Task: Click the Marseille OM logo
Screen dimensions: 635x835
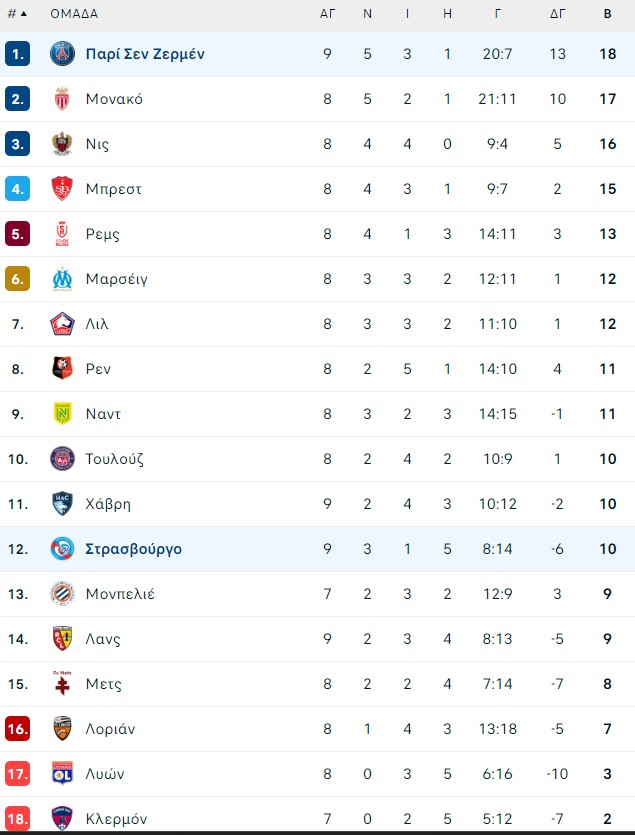Action: [62, 279]
